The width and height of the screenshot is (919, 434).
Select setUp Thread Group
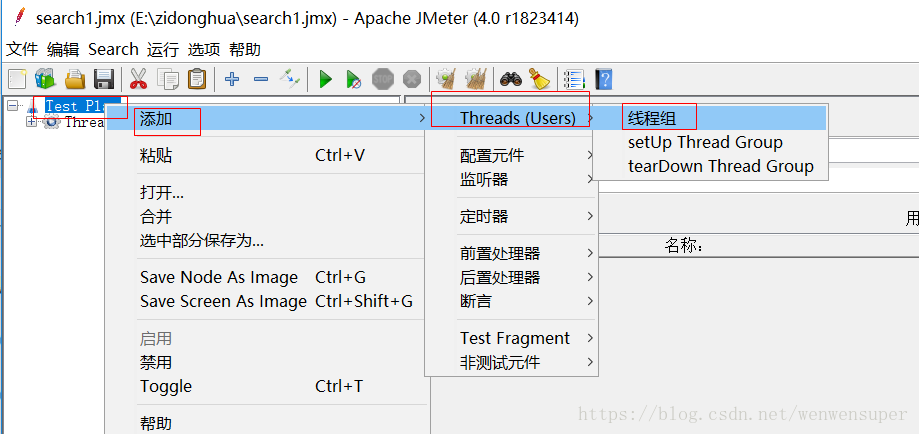pos(710,143)
